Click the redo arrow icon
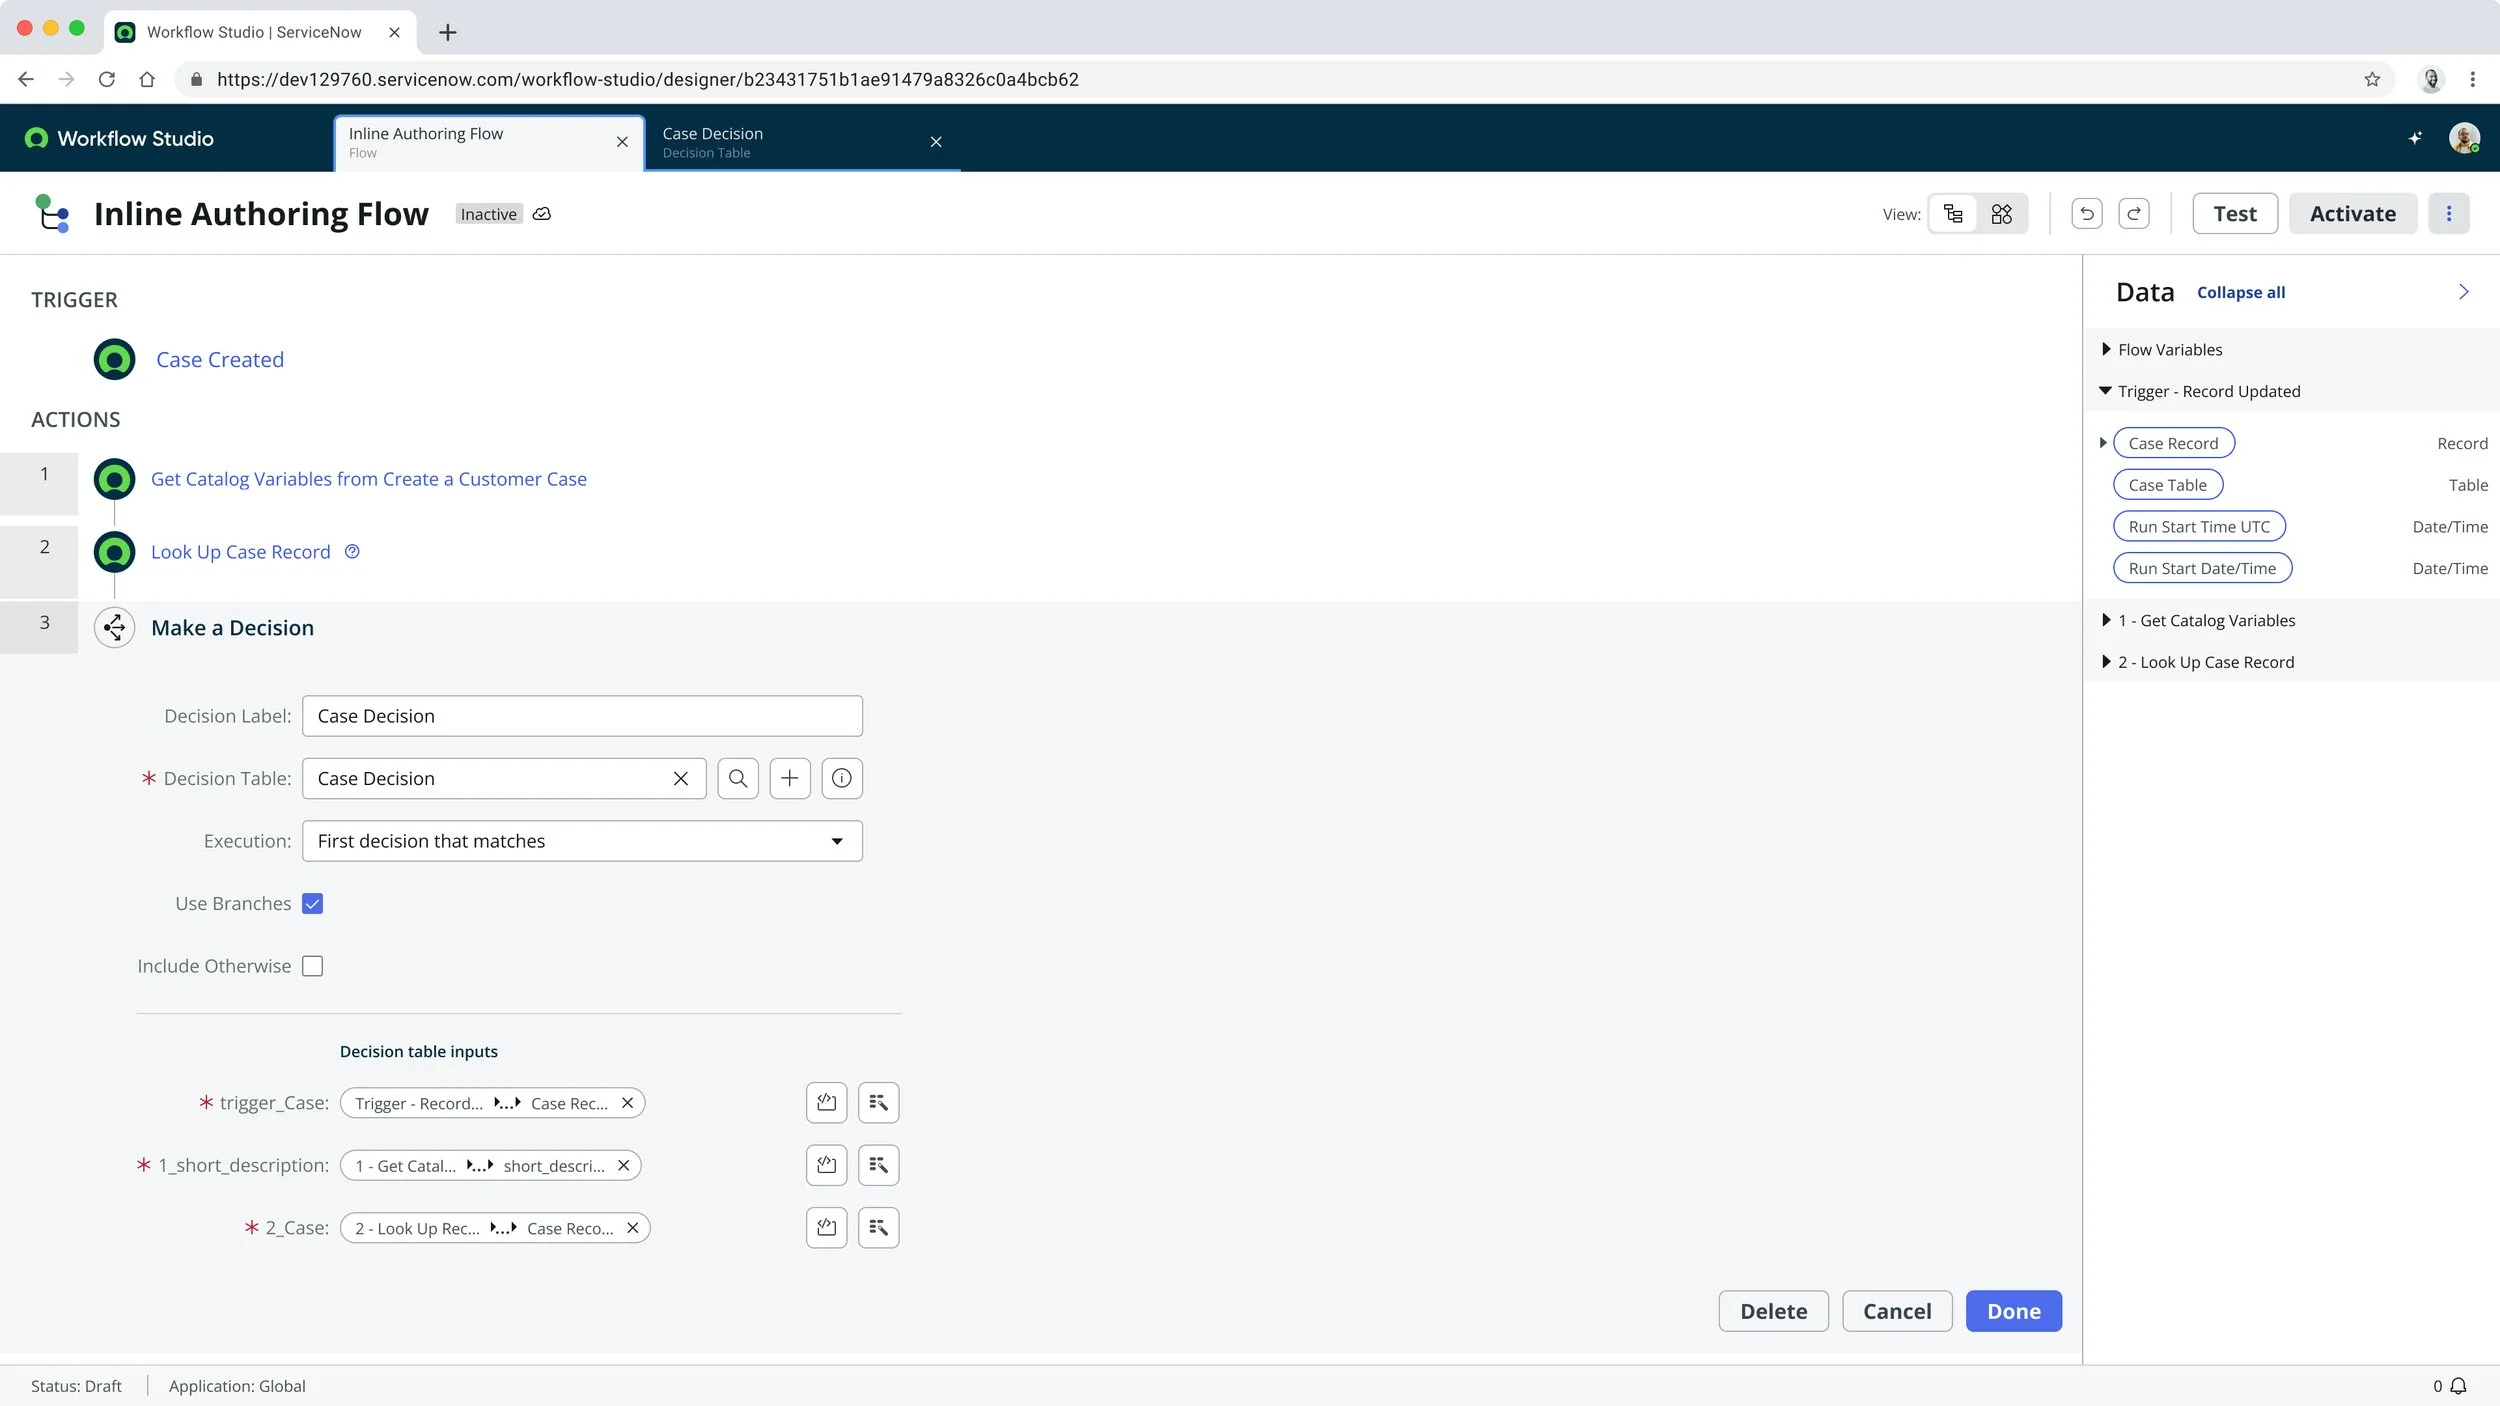The height and width of the screenshot is (1406, 2500). [x=2133, y=214]
